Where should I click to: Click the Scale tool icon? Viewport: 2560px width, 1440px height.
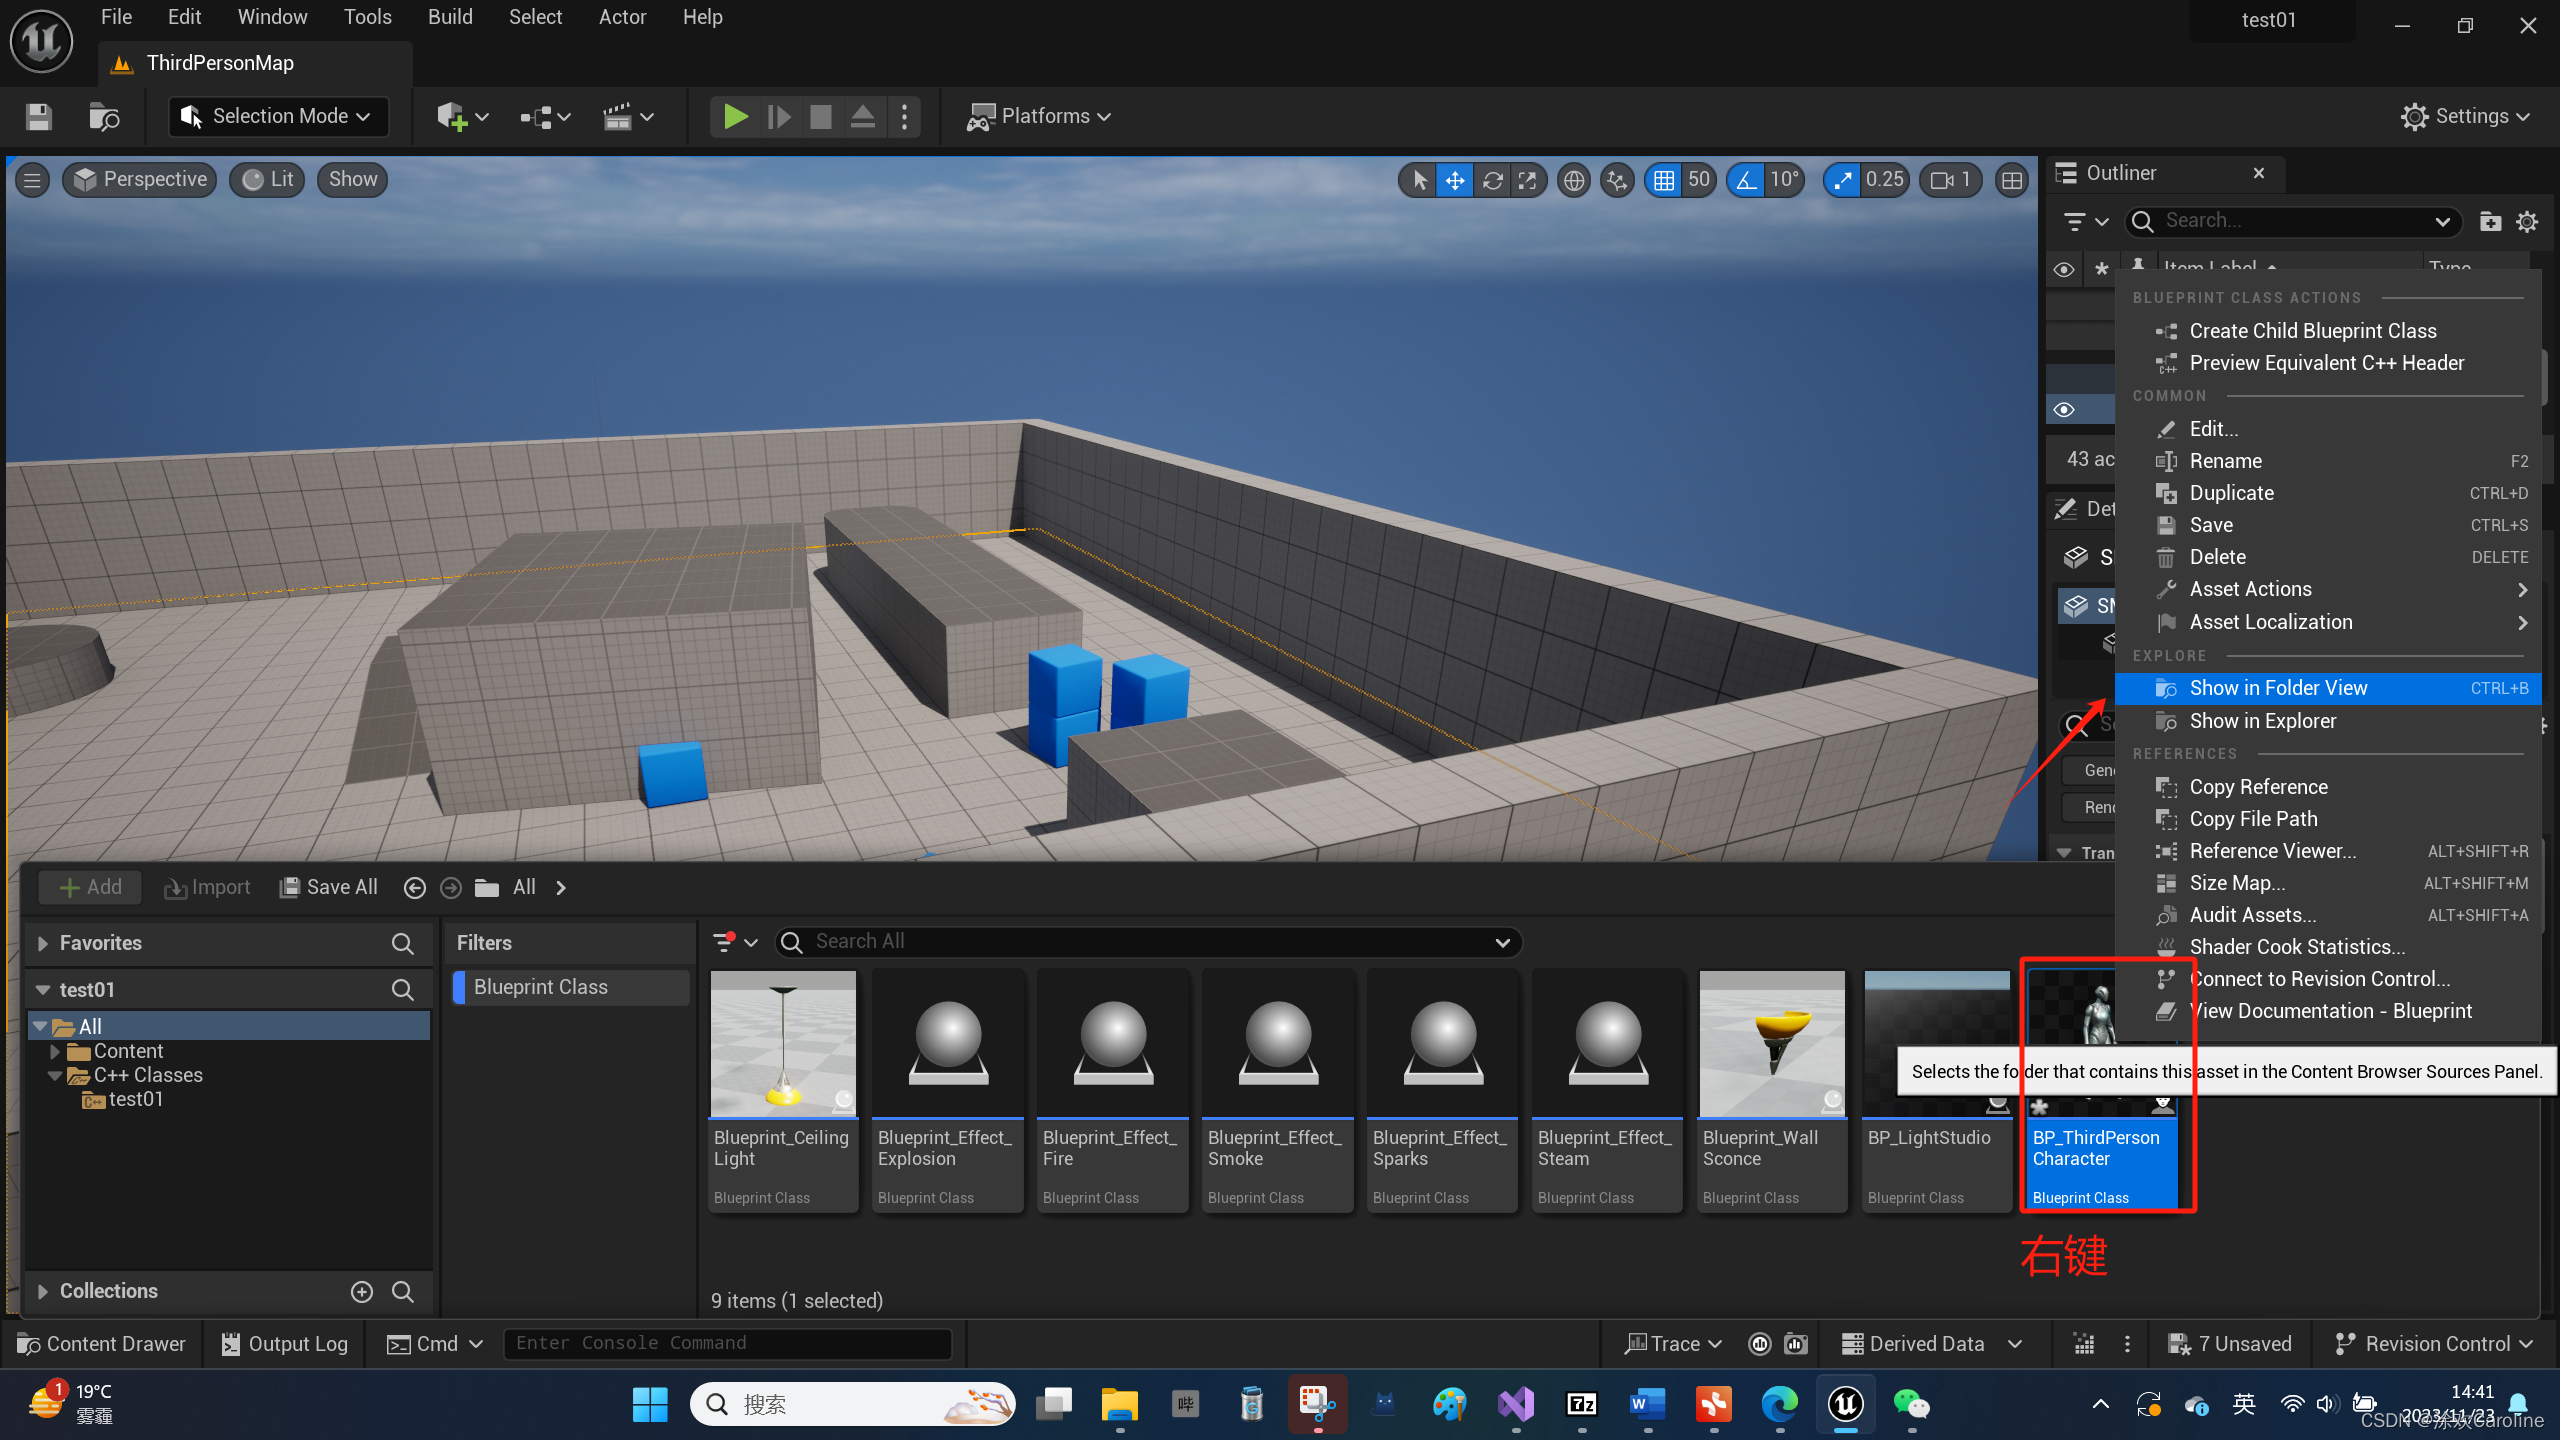pyautogui.click(x=1526, y=179)
